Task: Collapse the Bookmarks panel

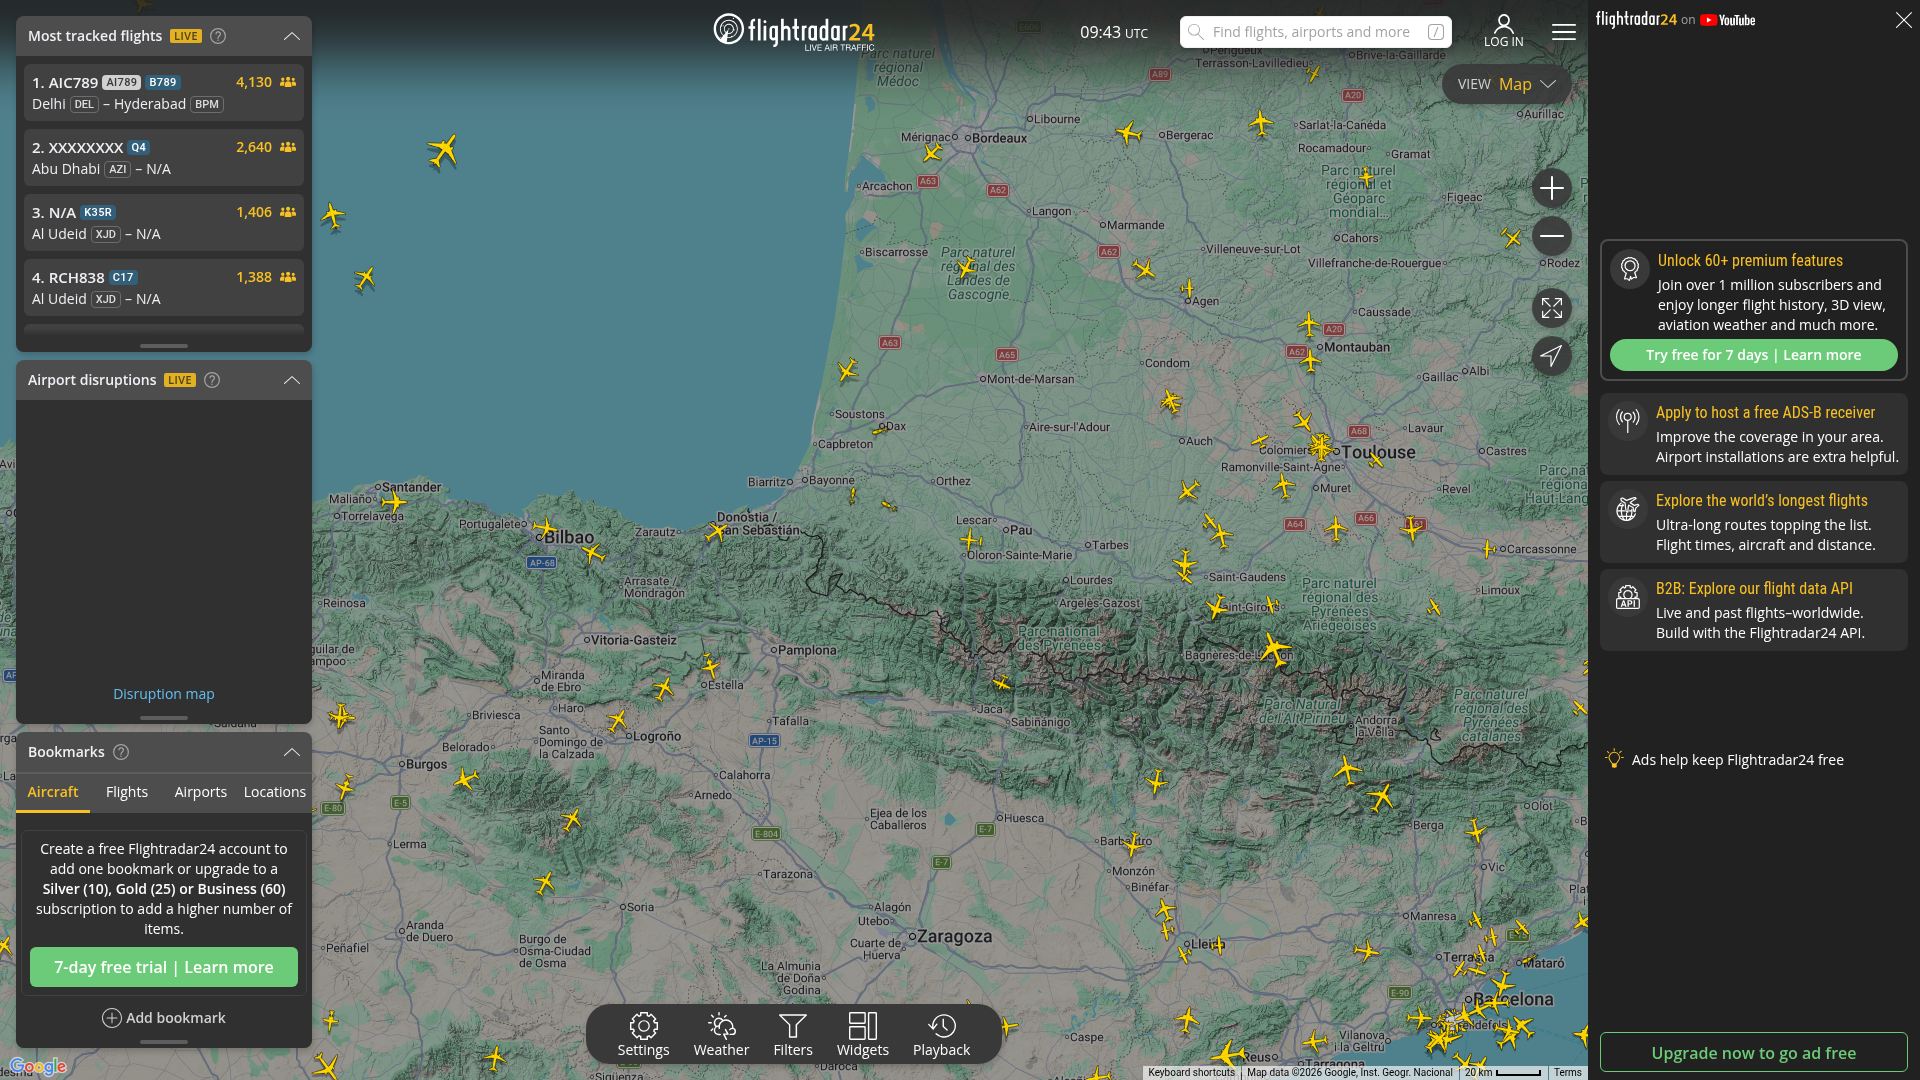Action: 291,752
